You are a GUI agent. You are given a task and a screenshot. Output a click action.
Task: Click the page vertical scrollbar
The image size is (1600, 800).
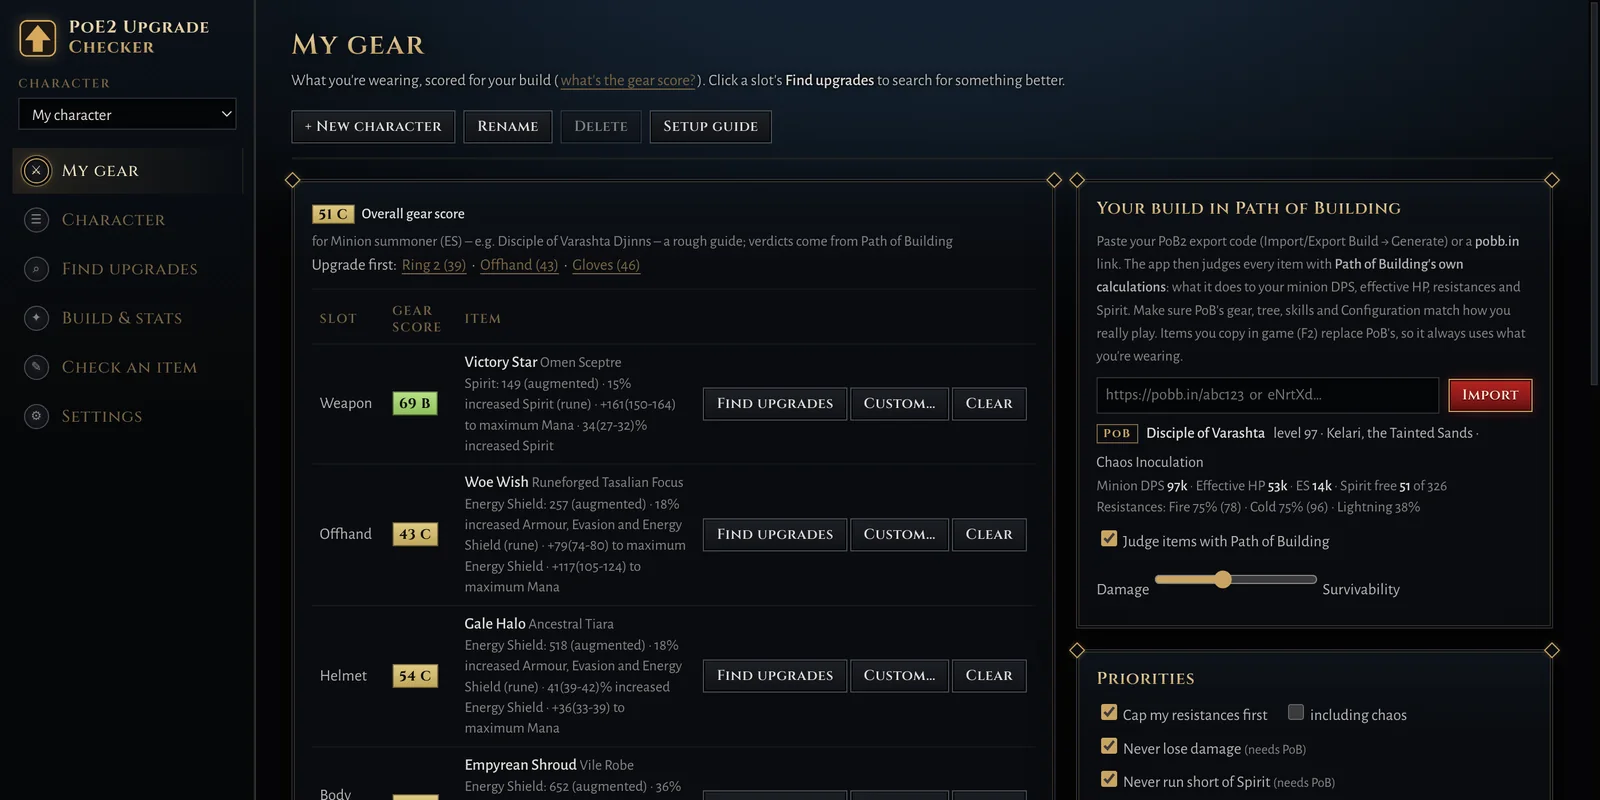1594,195
